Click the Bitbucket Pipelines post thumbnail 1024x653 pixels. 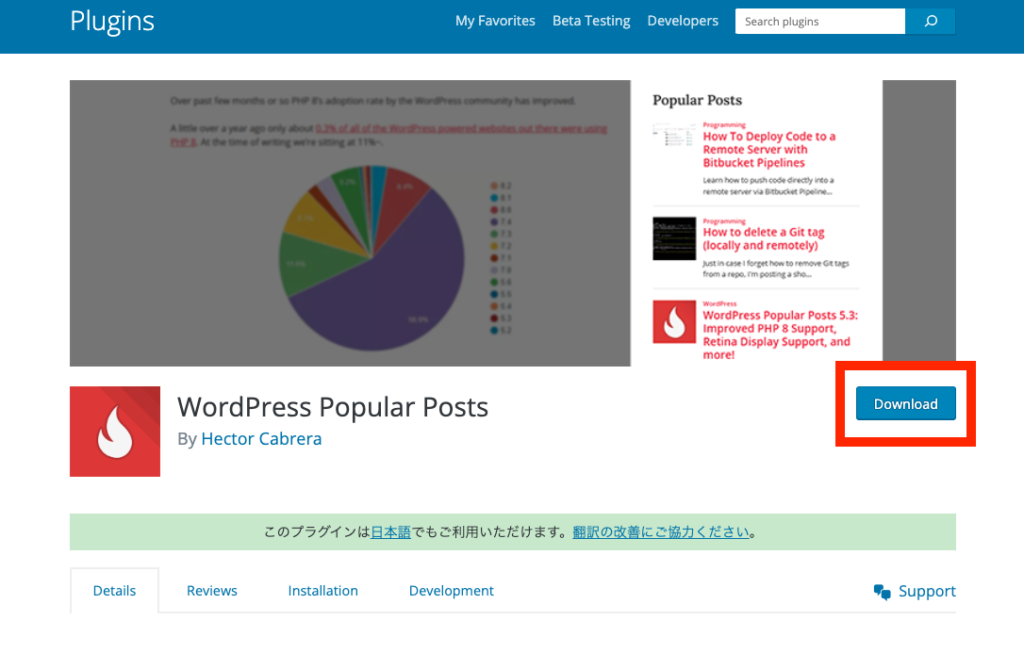click(674, 136)
